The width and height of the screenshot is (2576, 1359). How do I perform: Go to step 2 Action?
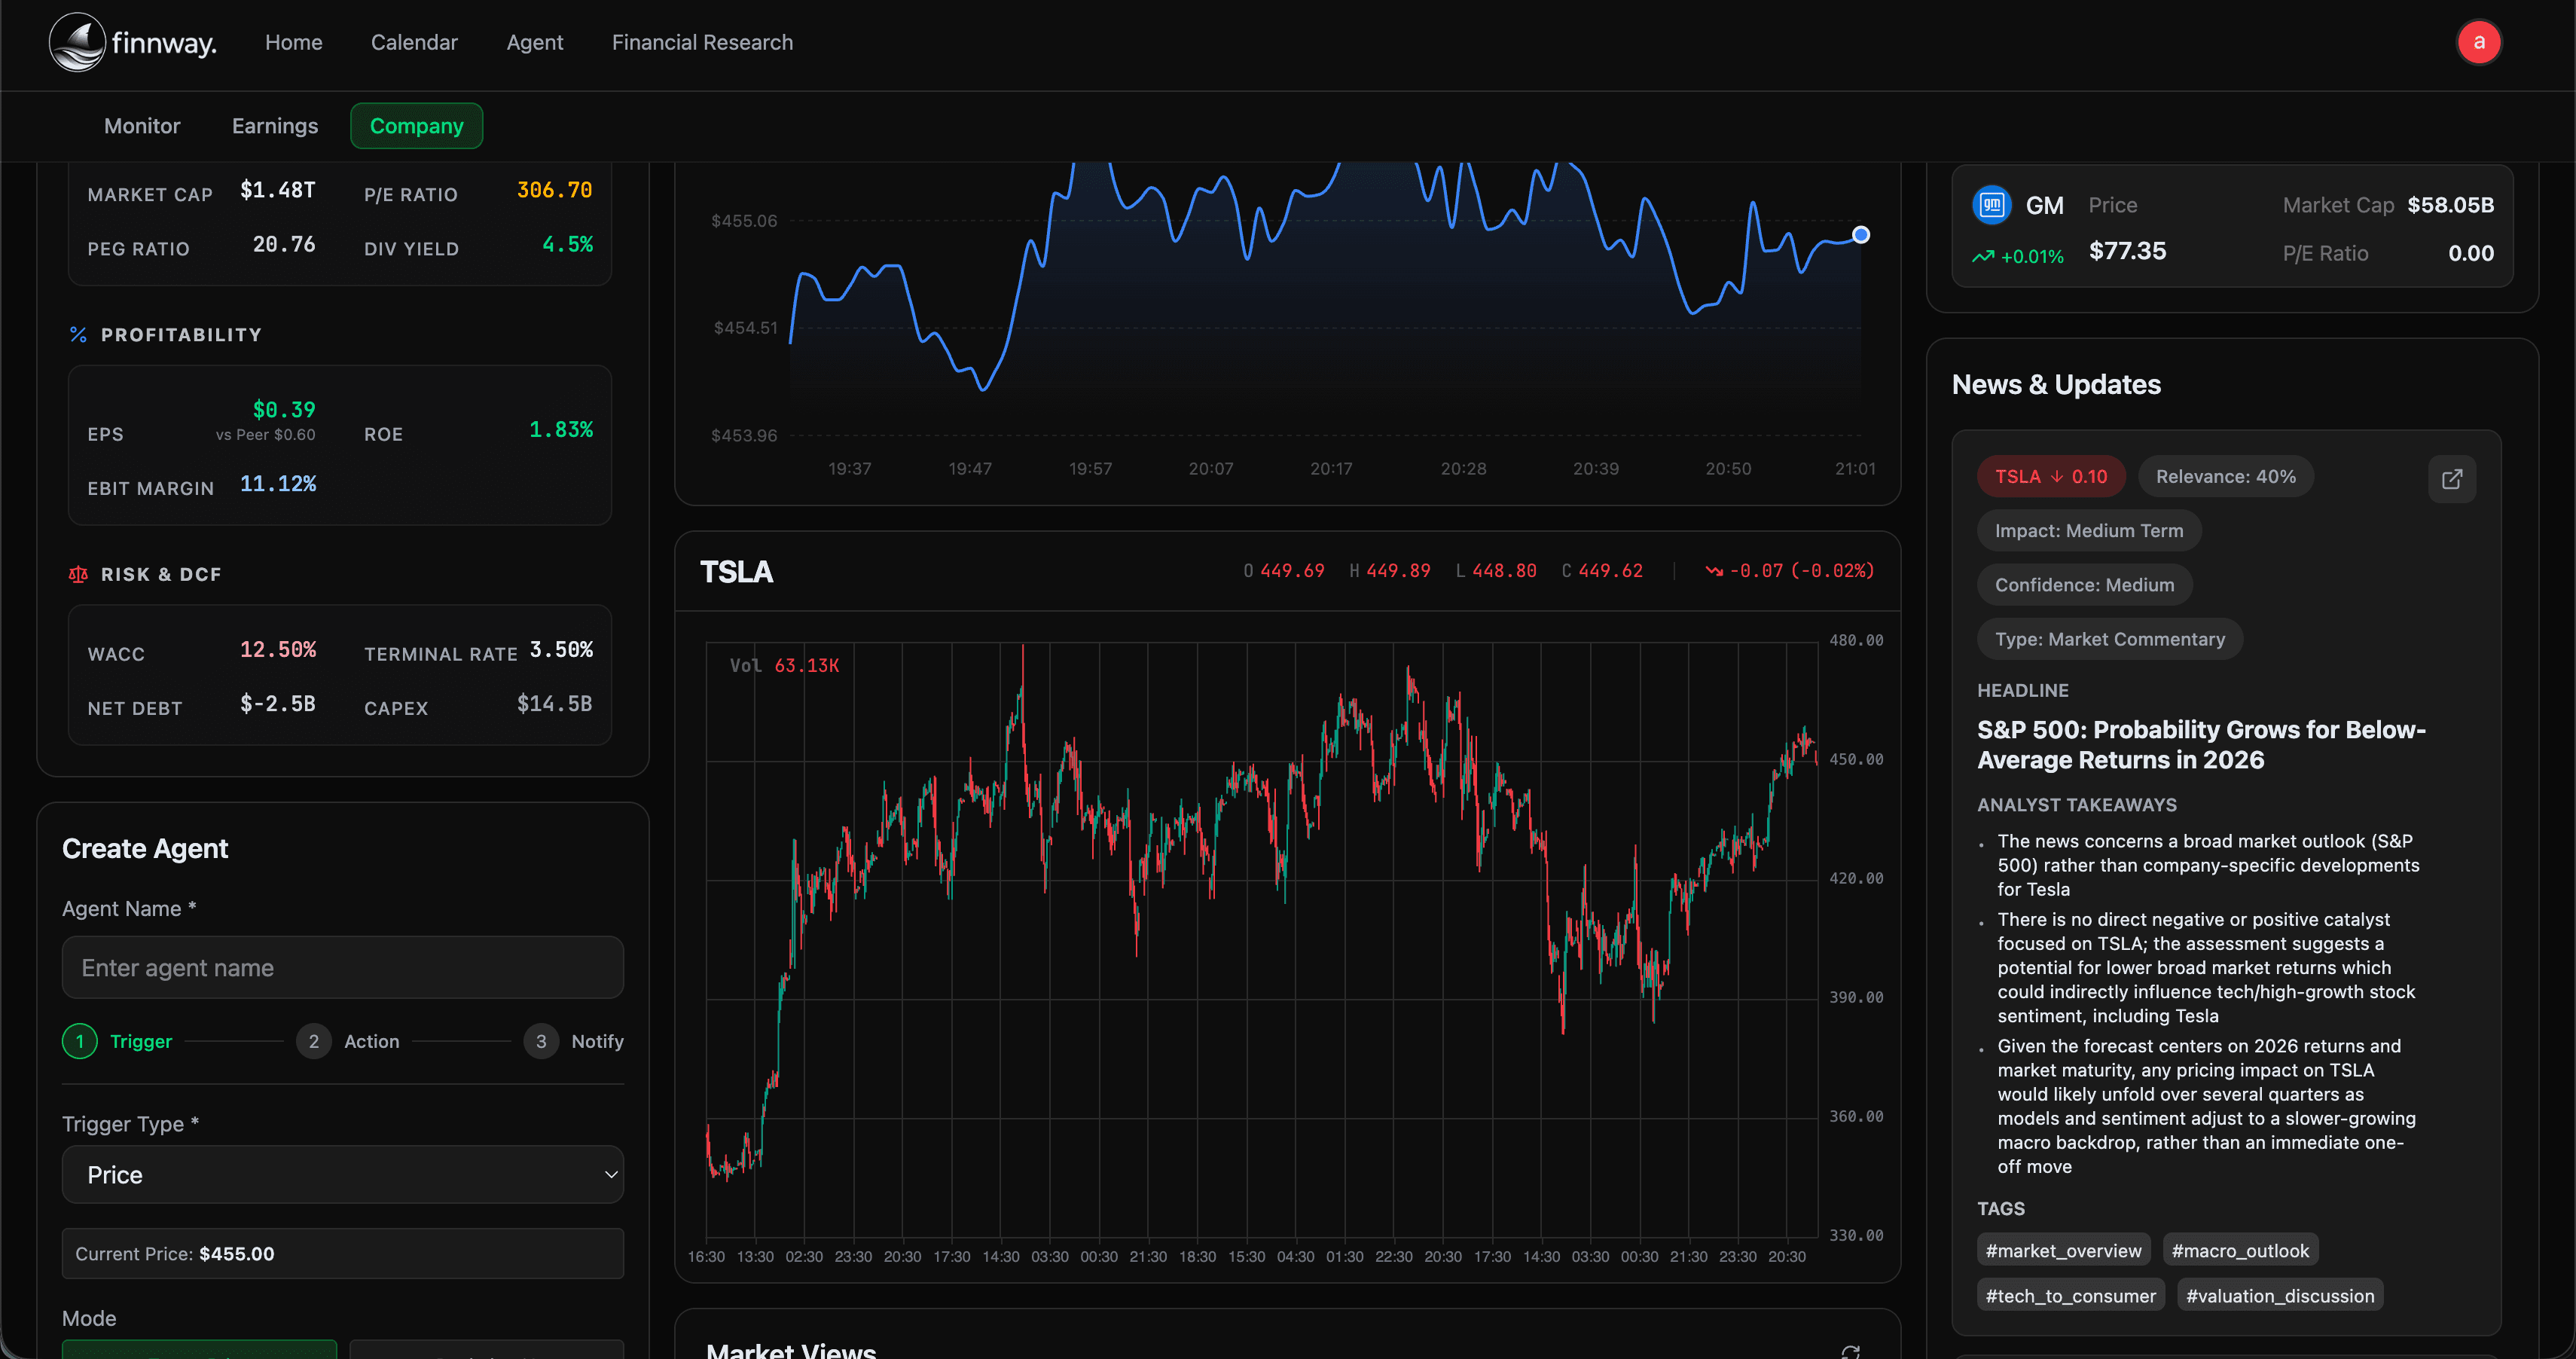coord(313,1041)
